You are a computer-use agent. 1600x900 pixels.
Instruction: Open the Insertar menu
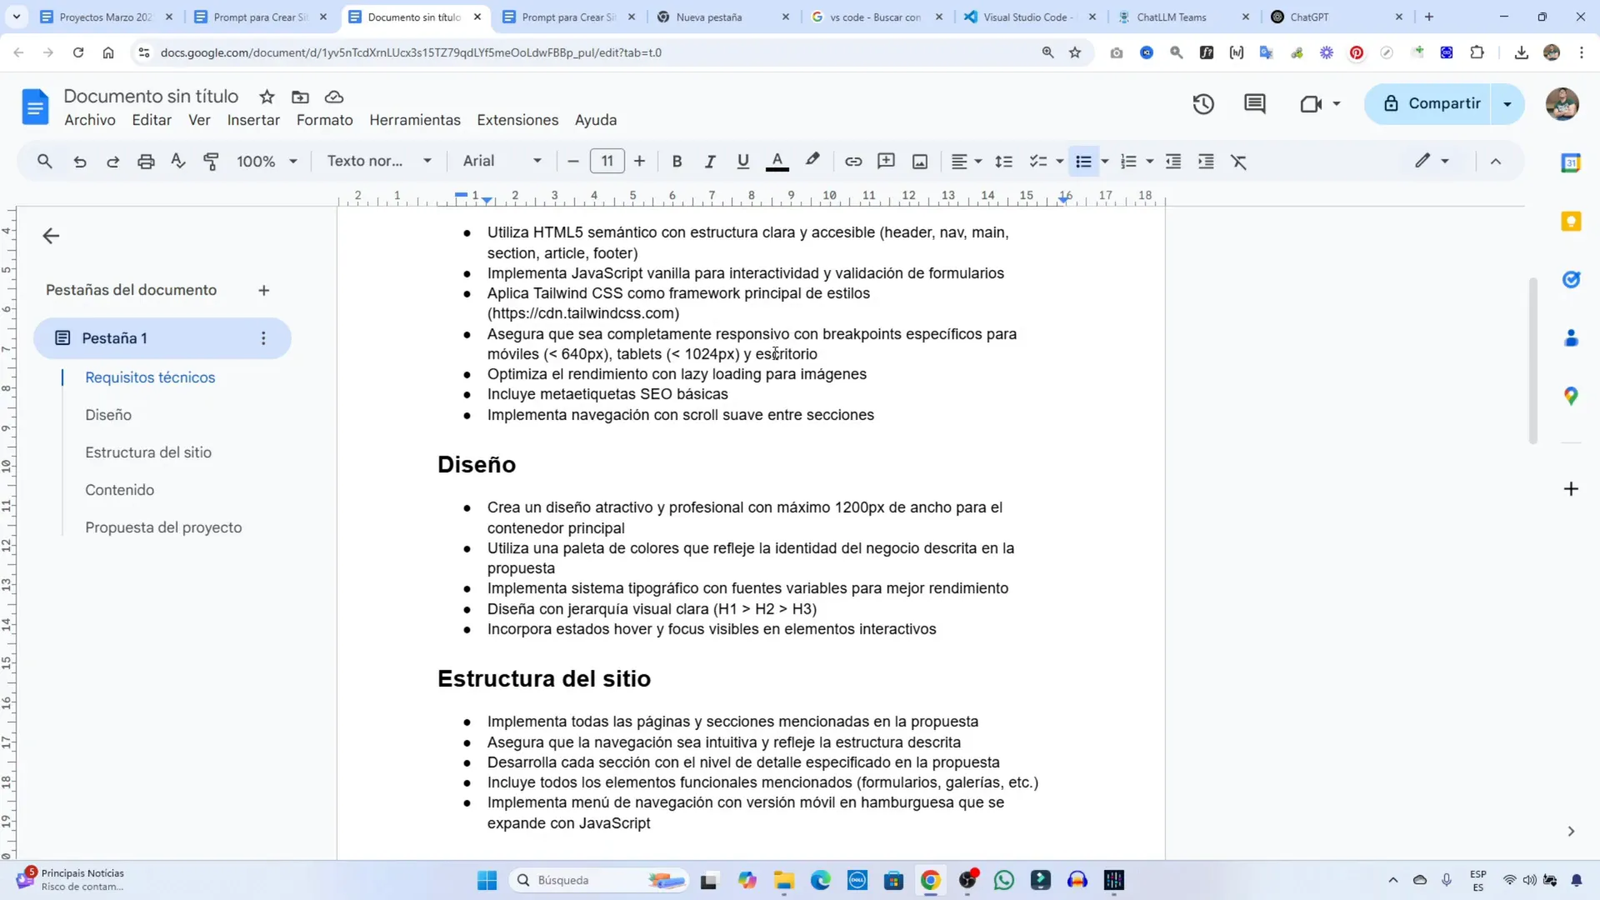coord(253,120)
